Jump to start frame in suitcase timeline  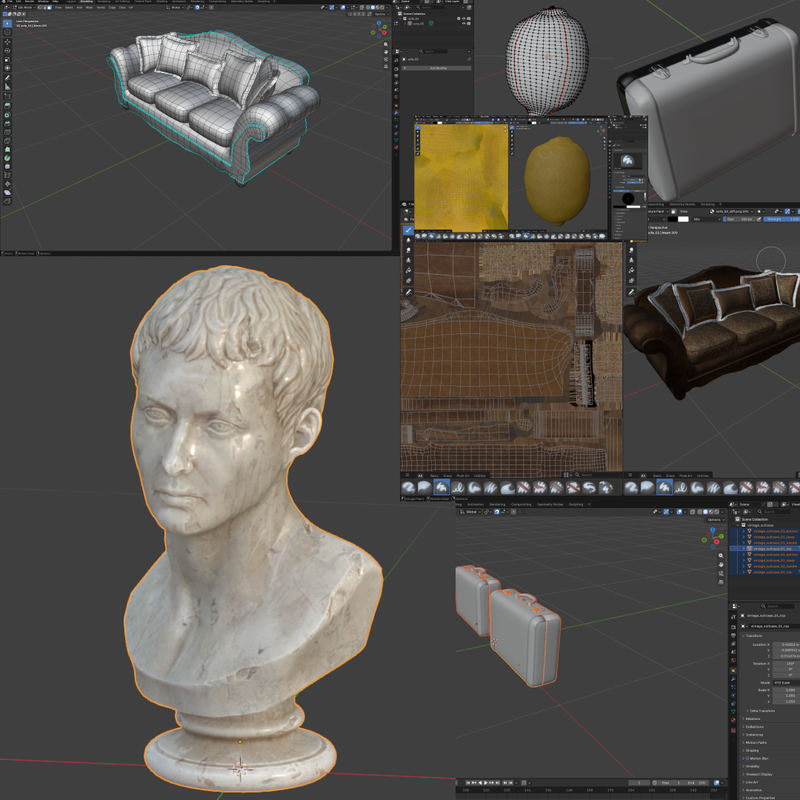click(468, 783)
